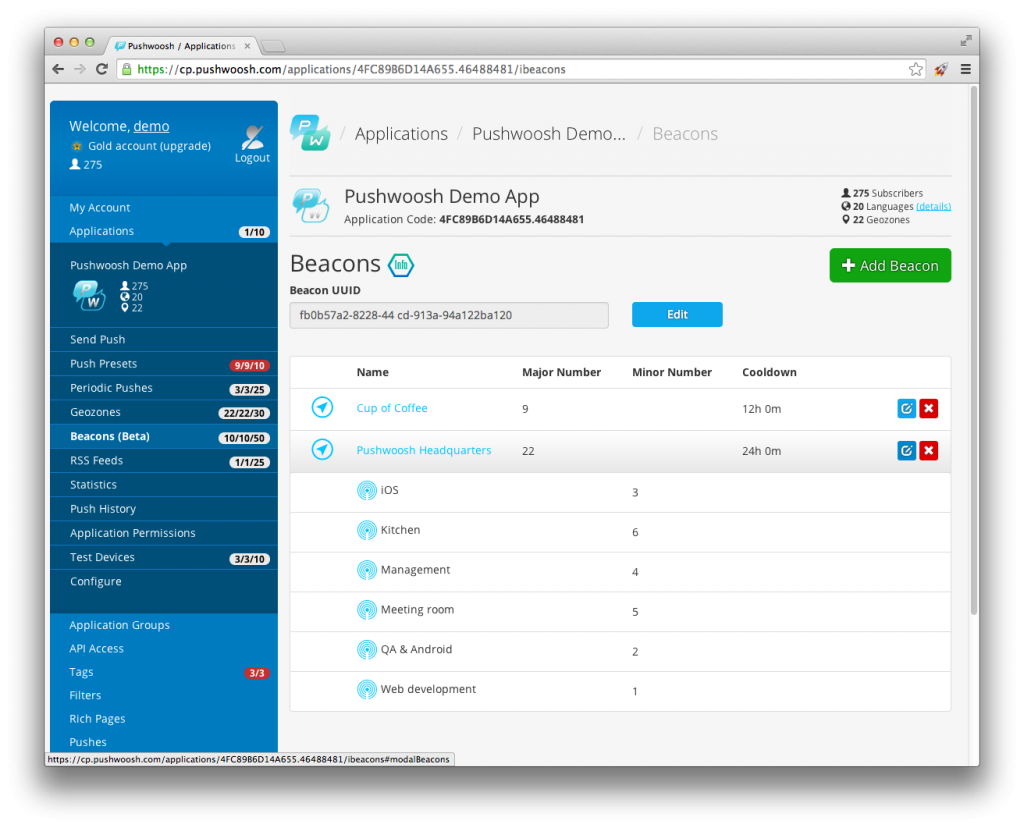Open Application Groups
The height and width of the screenshot is (828, 1024).
click(x=120, y=625)
